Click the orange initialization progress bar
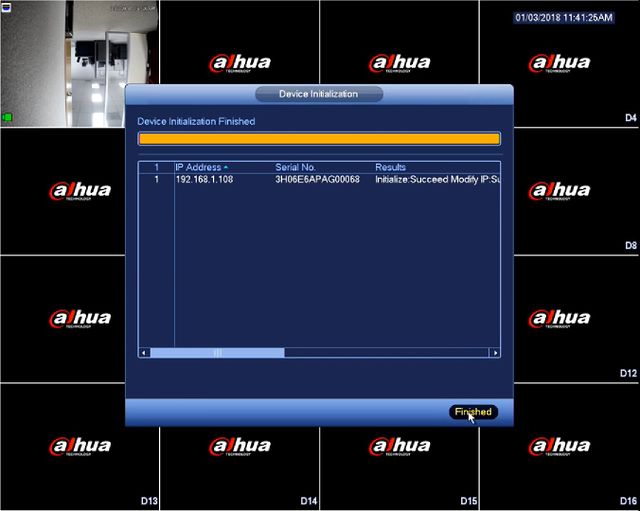This screenshot has height=511, width=640. click(319, 139)
